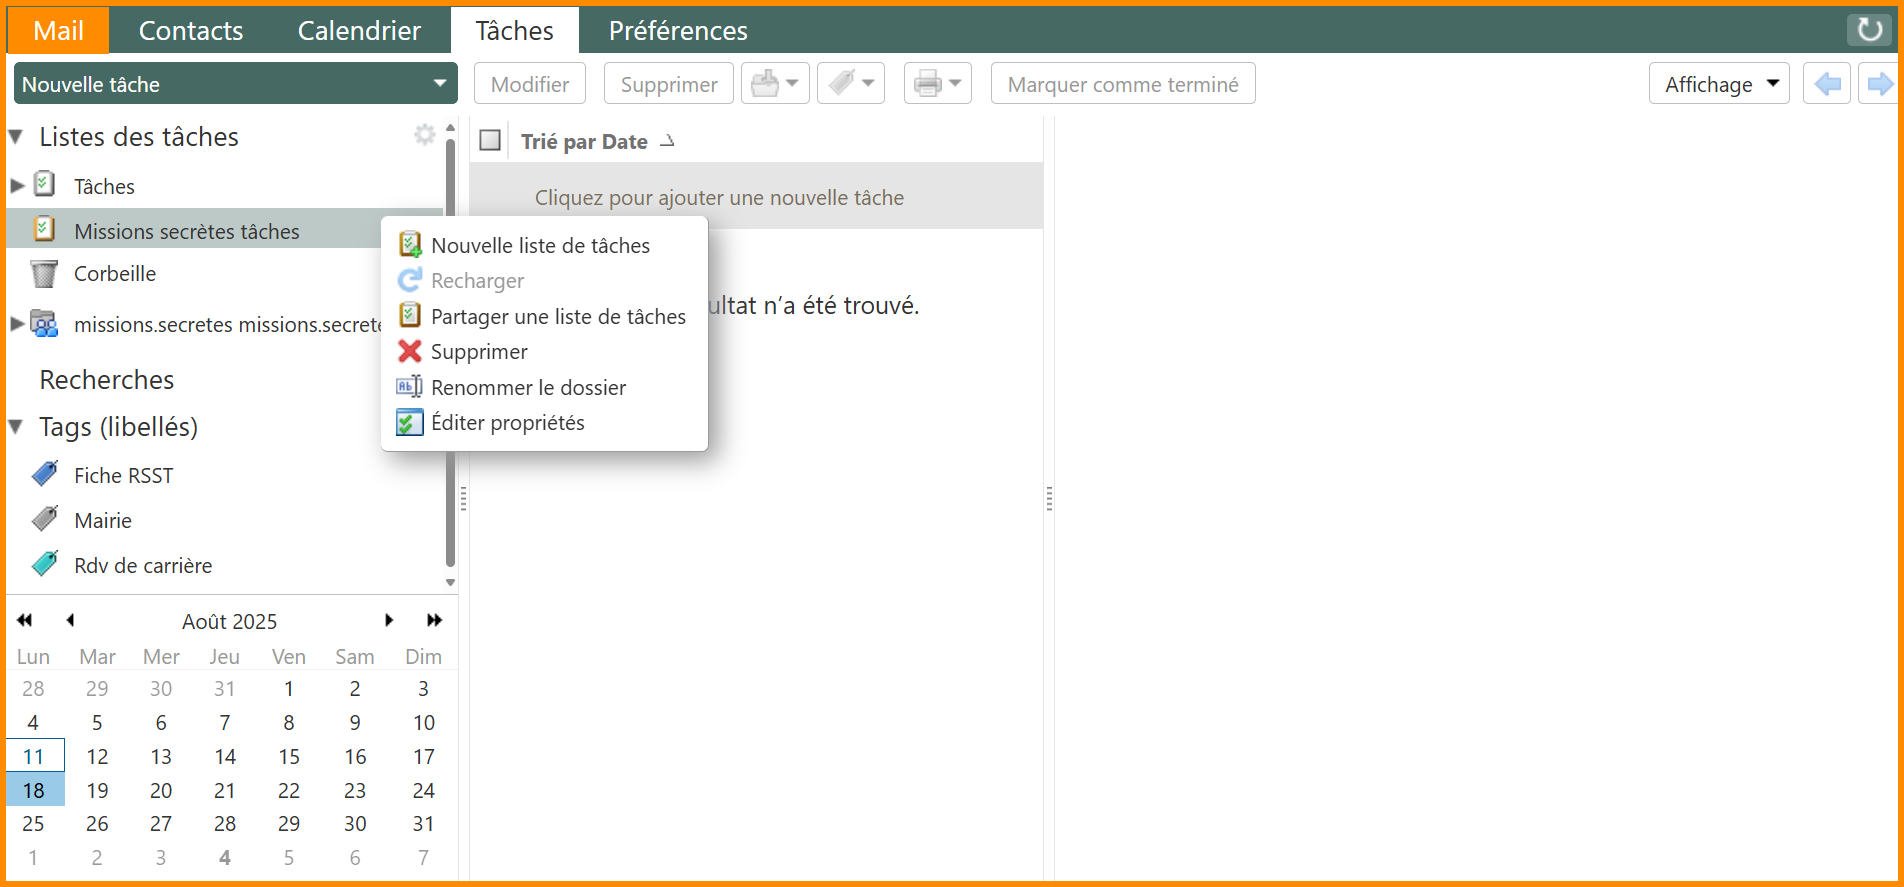Click the Marquer comme terminé button
The width and height of the screenshot is (1904, 887).
coord(1122,84)
